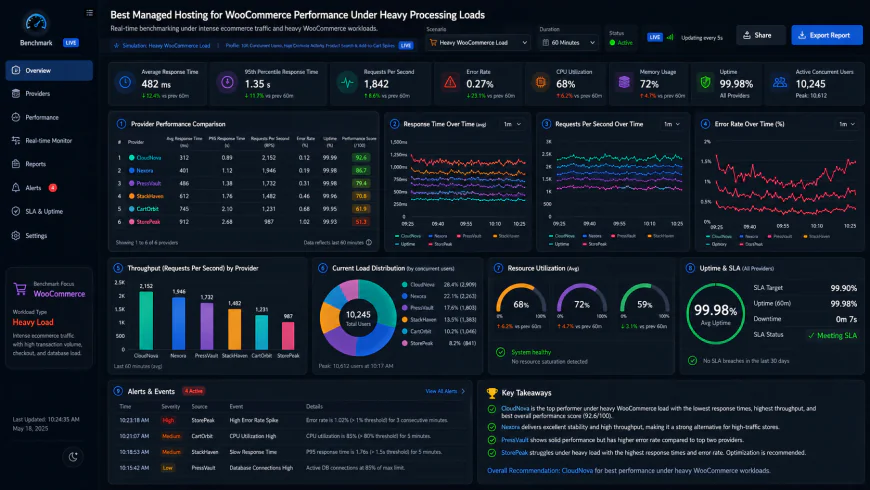Select StorePeak row in comparison table
This screenshot has height=490, width=870.
click(244, 221)
